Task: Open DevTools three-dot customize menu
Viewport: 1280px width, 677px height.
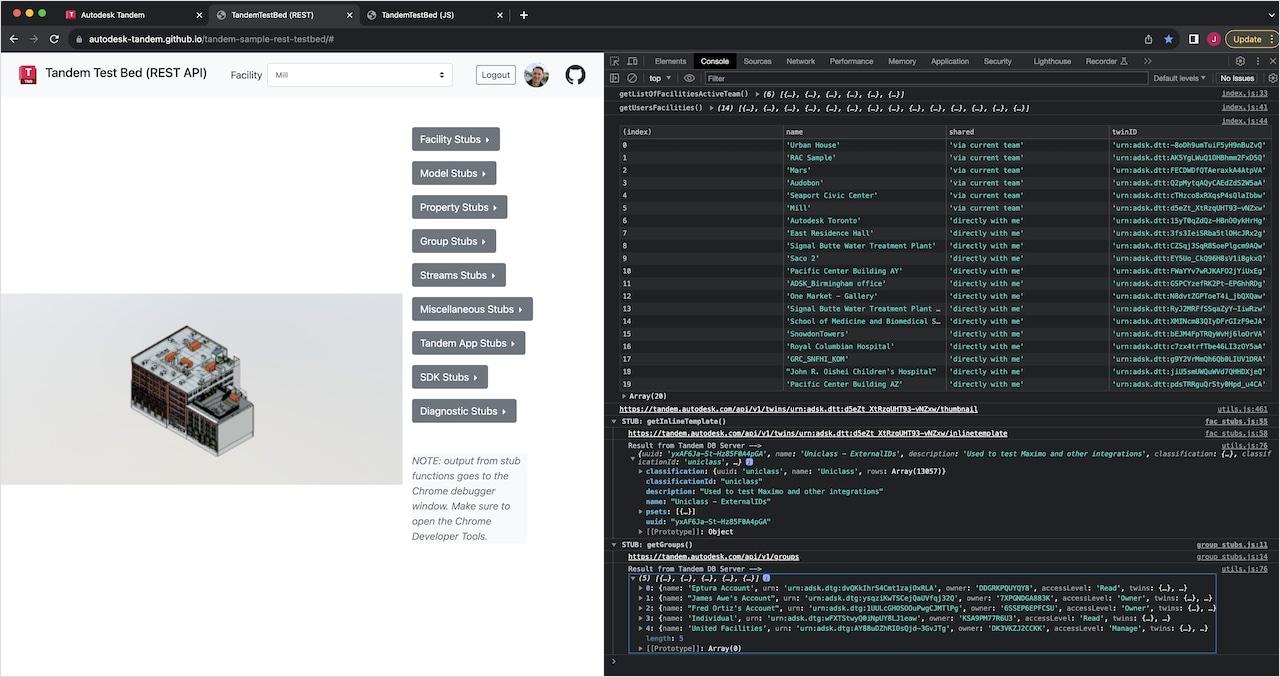Action: (1258, 61)
